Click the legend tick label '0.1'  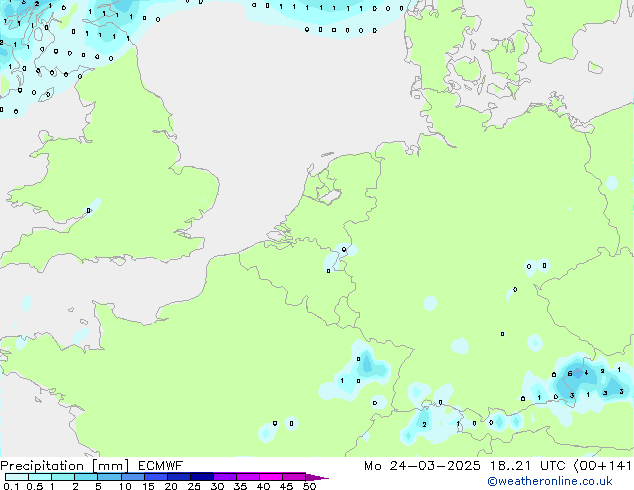click(11, 486)
